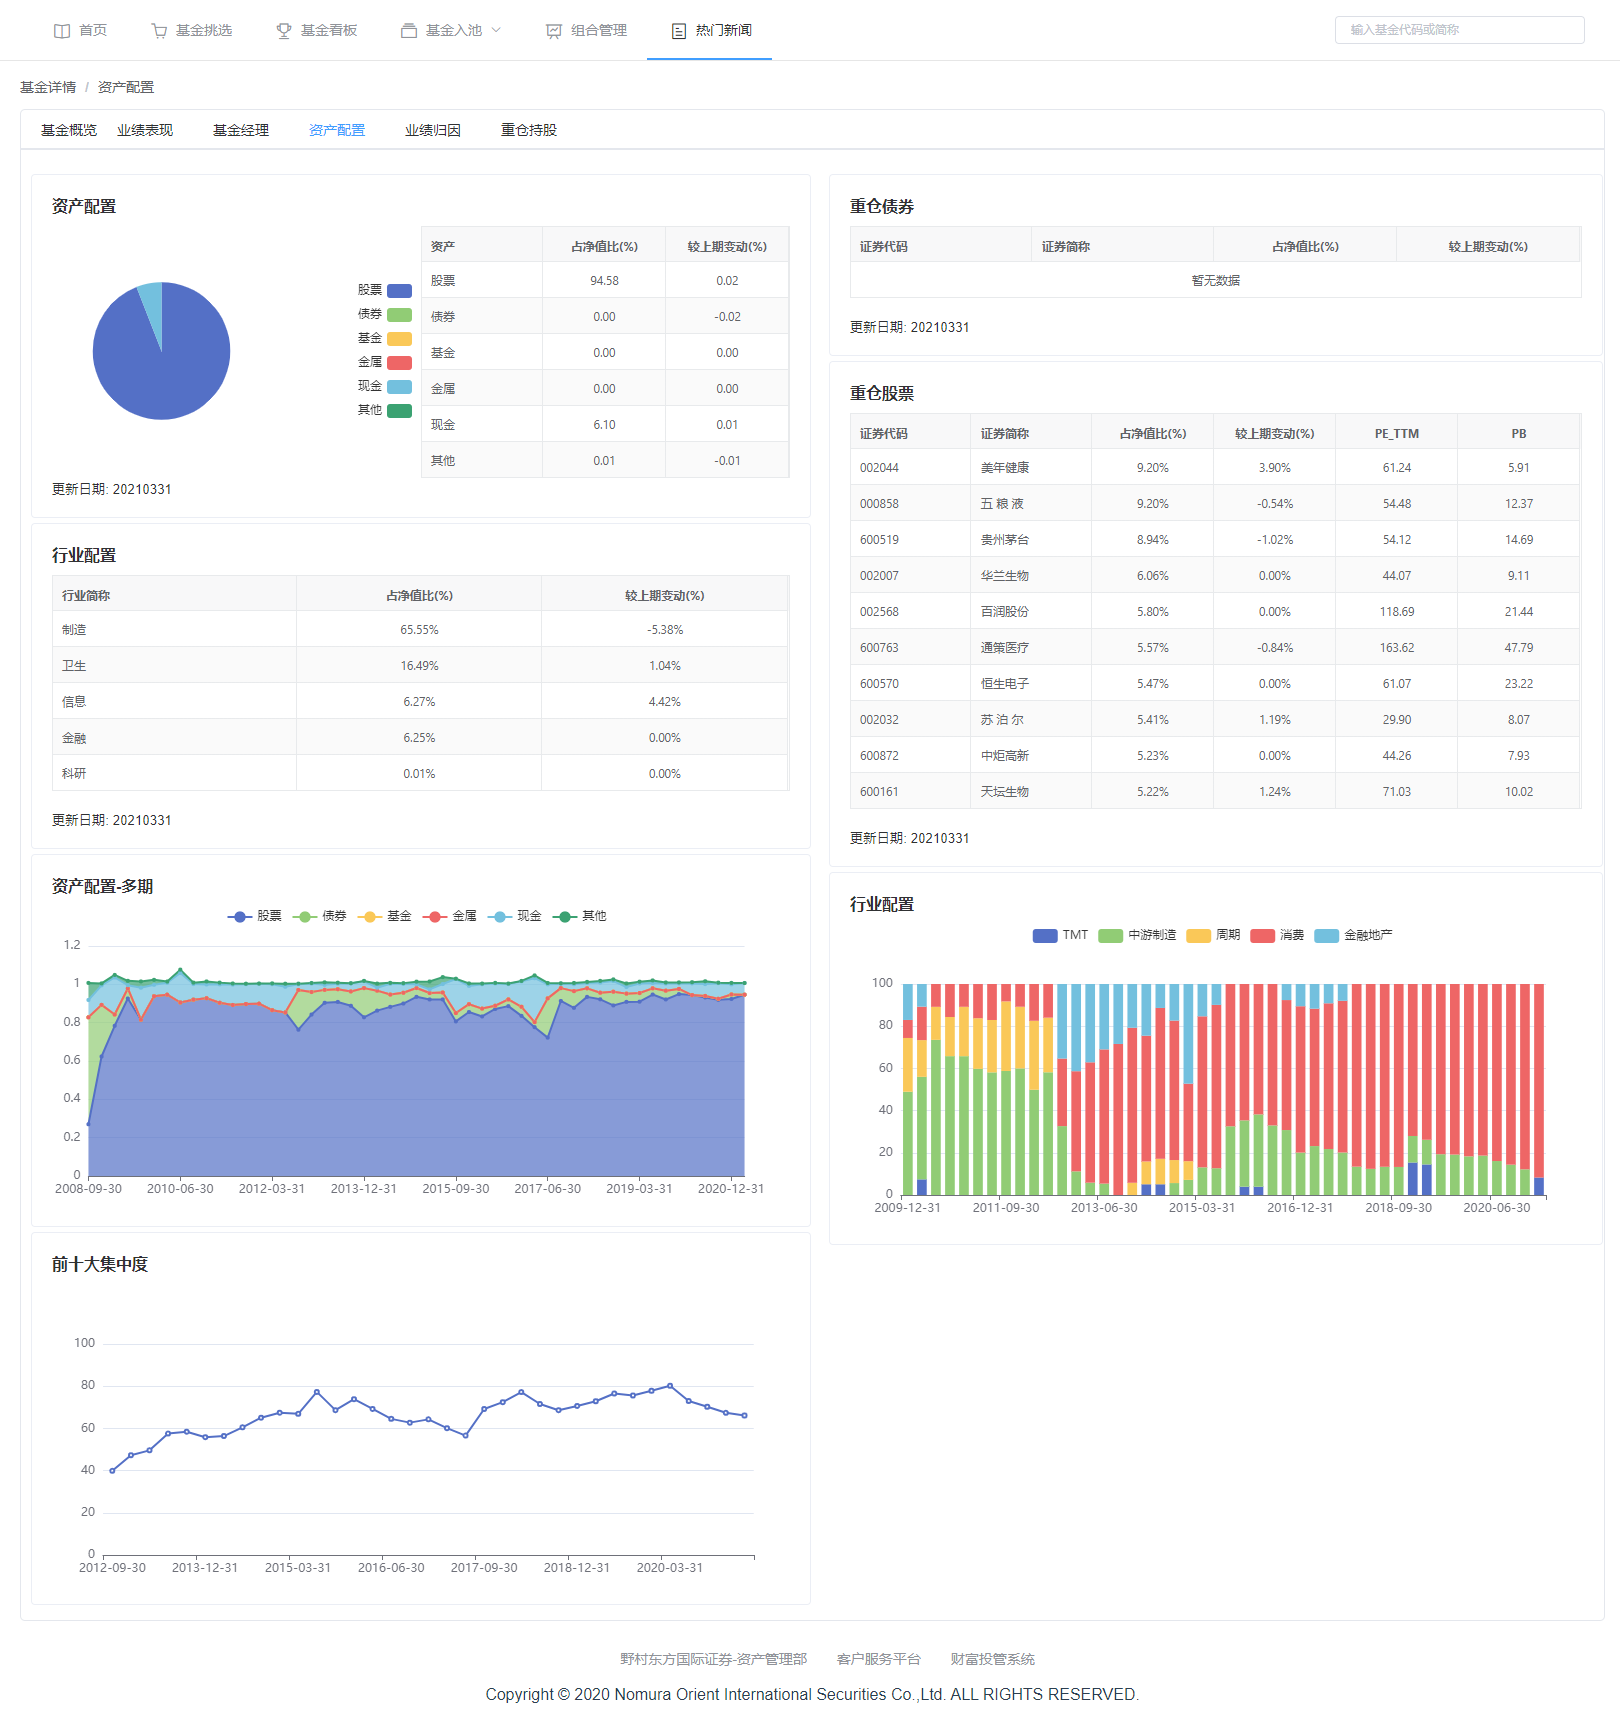Image resolution: width=1620 pixels, height=1722 pixels.
Task: Toggle TMT in 行业配置 bar chart legend
Action: 1060,935
